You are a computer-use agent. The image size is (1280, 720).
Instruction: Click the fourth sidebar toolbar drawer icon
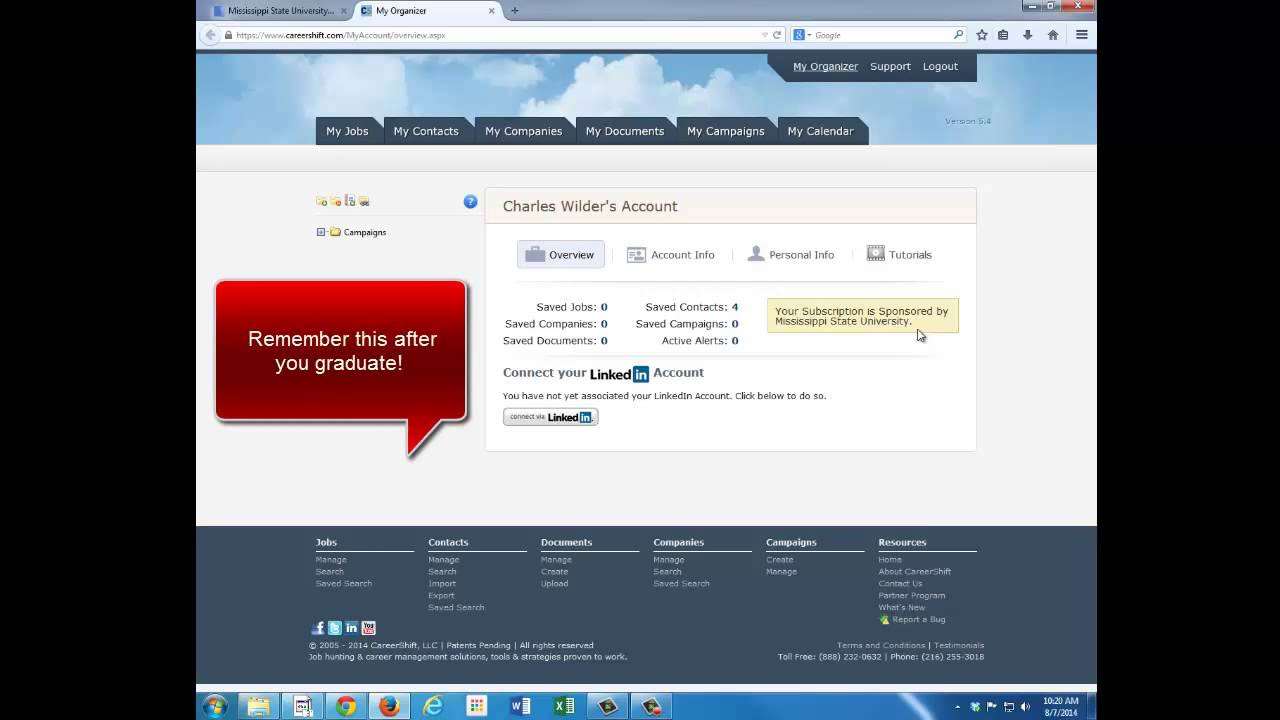[x=364, y=201]
